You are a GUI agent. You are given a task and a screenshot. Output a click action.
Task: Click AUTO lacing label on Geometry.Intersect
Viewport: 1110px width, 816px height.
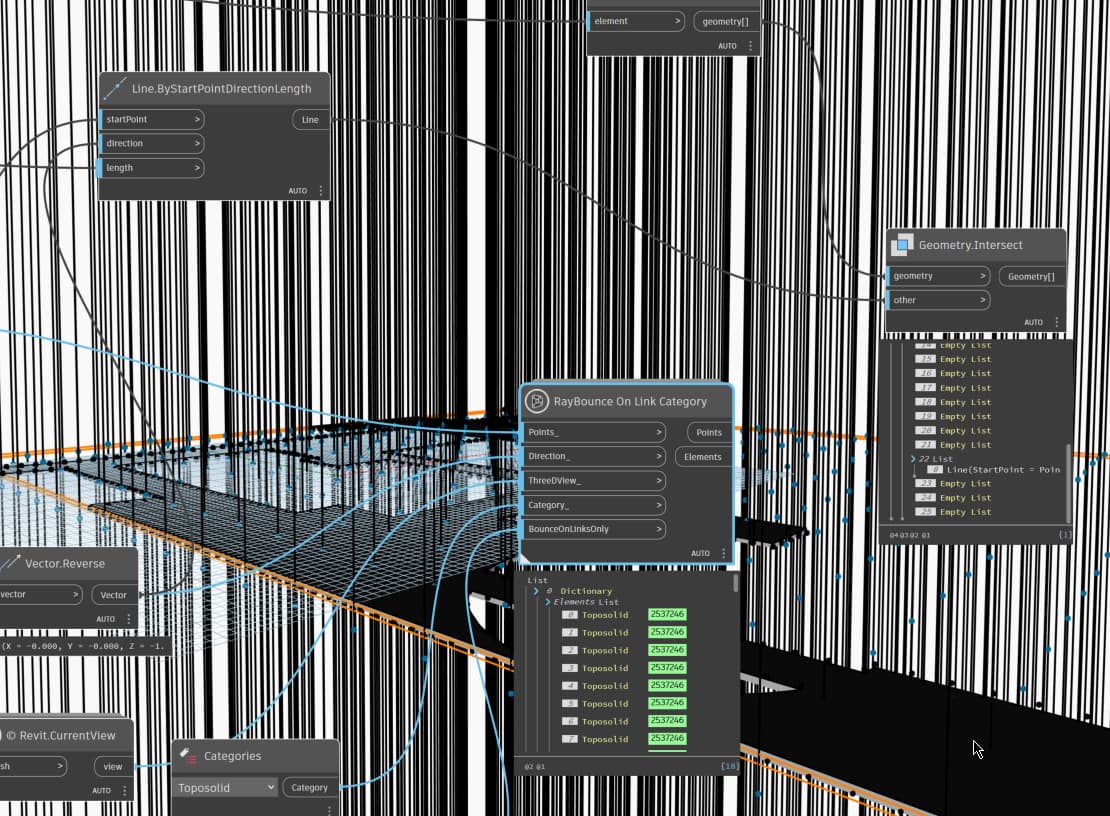coord(1034,323)
